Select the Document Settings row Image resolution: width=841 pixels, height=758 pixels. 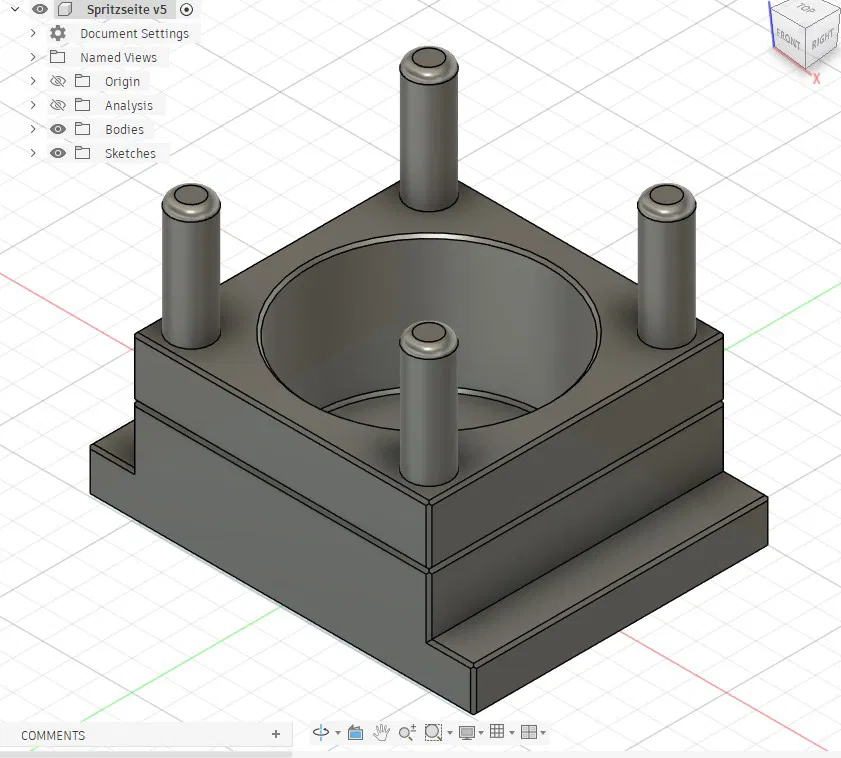click(x=134, y=33)
